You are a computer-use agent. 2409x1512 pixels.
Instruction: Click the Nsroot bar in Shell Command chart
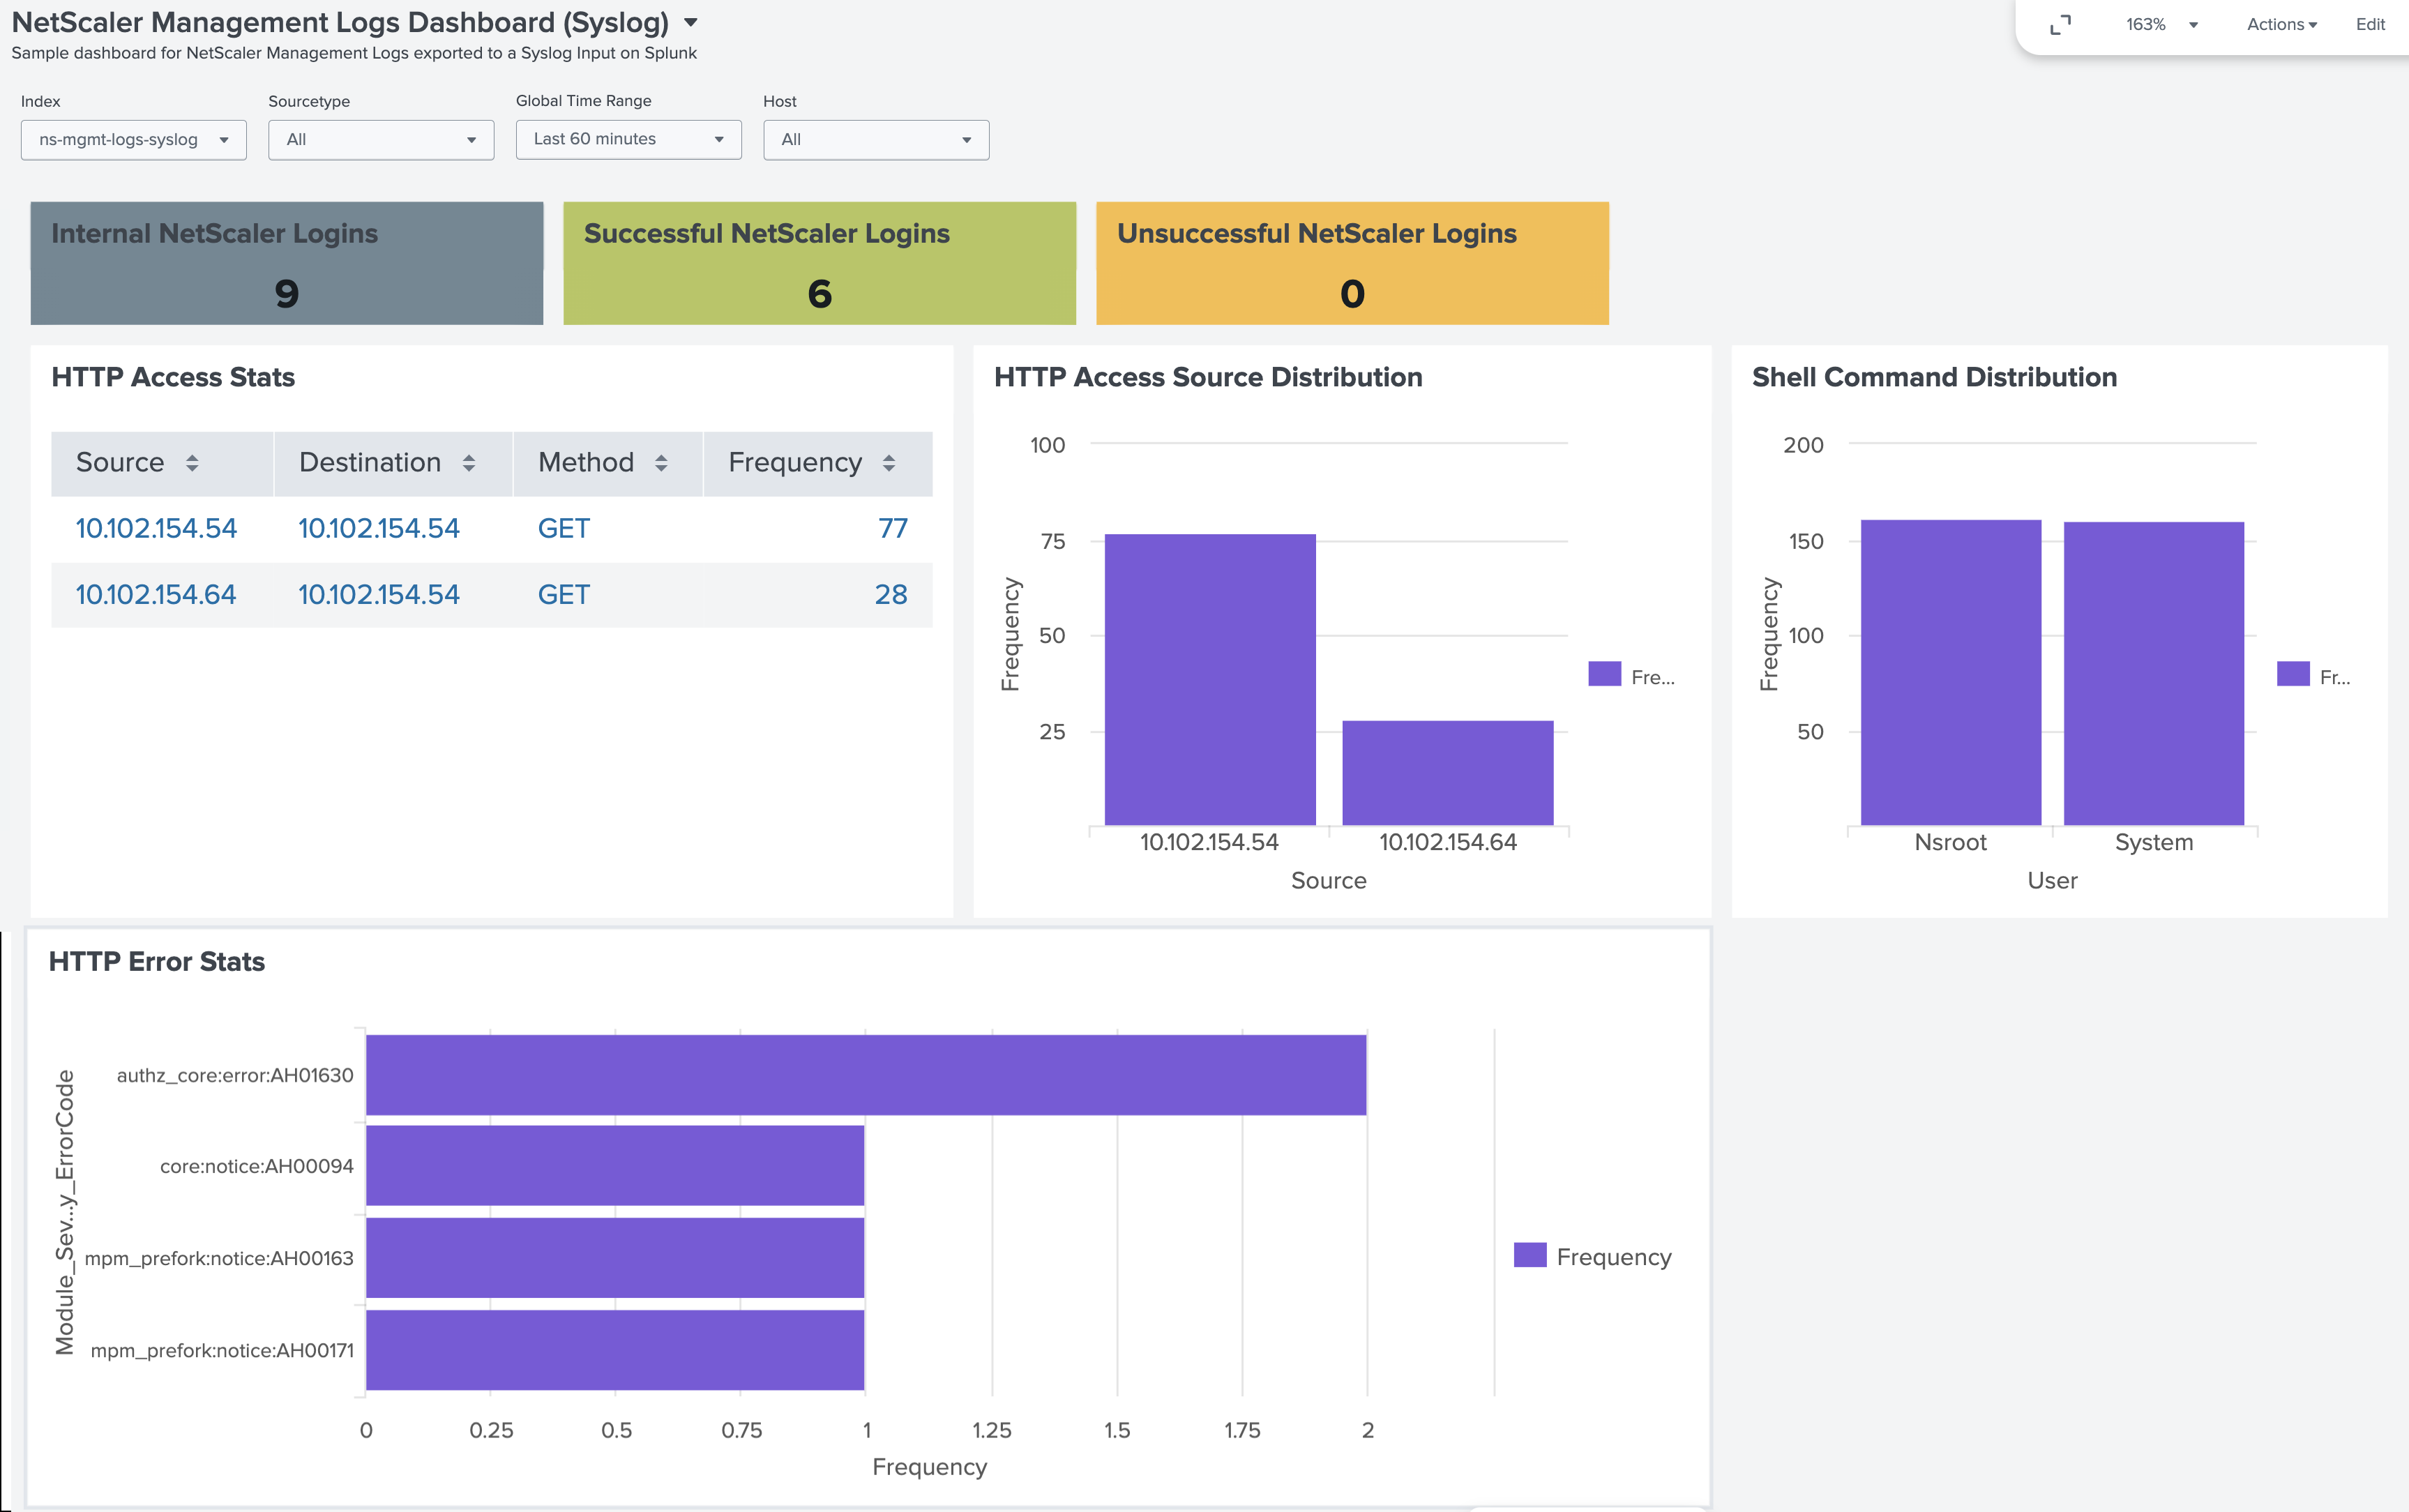(1951, 672)
